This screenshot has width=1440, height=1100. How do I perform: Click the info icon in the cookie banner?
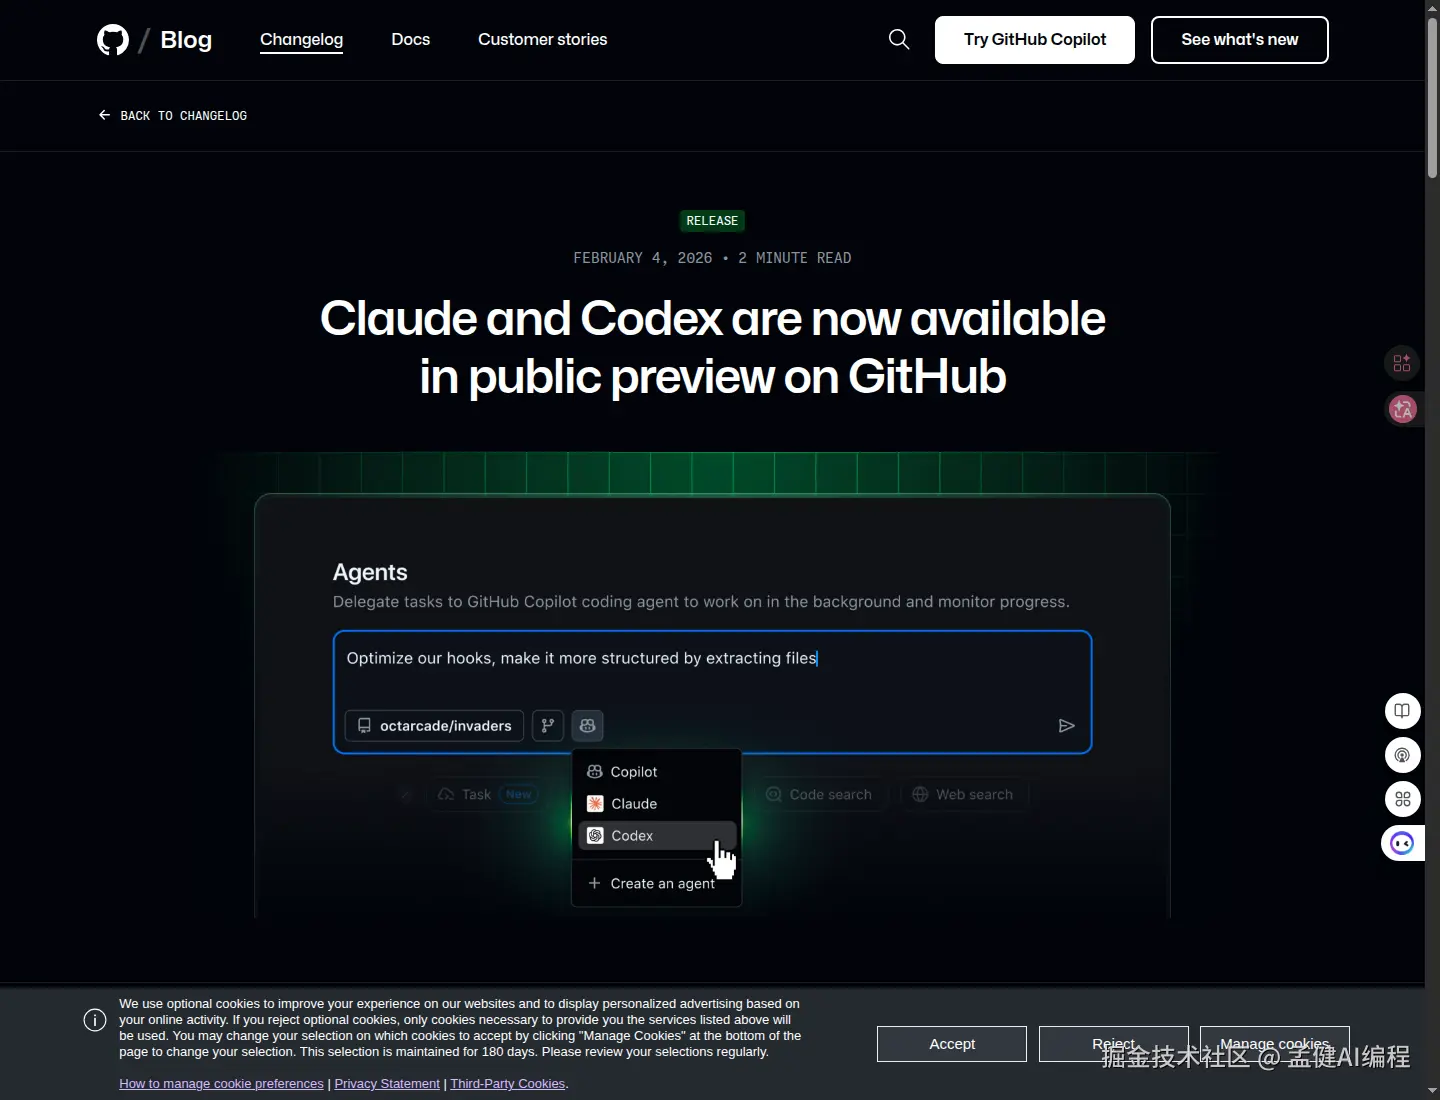pyautogui.click(x=94, y=1020)
